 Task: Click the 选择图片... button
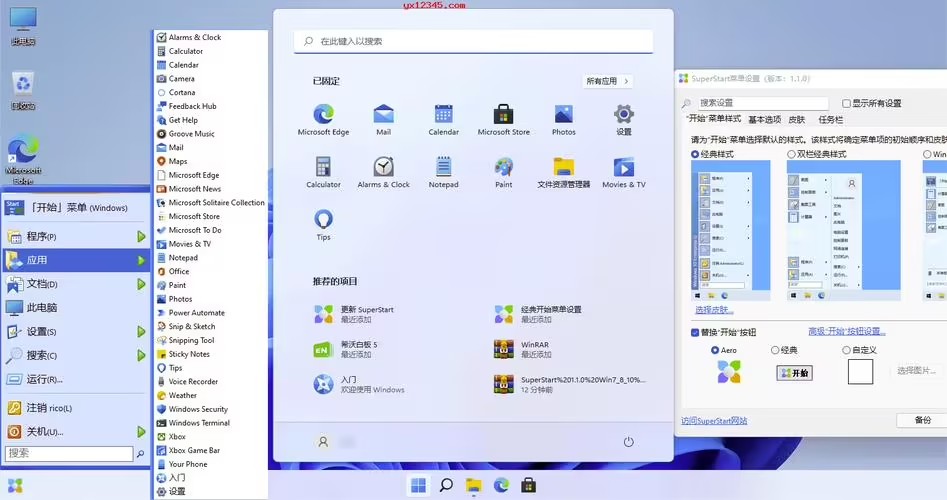point(916,371)
